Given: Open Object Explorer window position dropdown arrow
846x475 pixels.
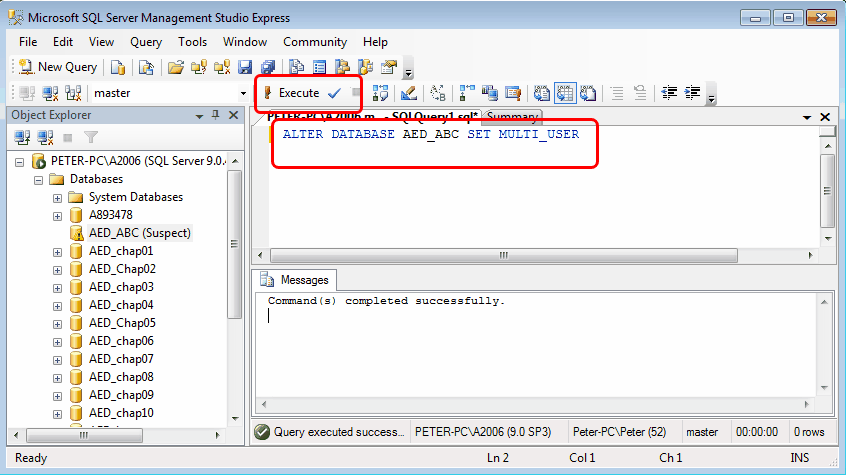Looking at the screenshot, I should click(x=199, y=116).
